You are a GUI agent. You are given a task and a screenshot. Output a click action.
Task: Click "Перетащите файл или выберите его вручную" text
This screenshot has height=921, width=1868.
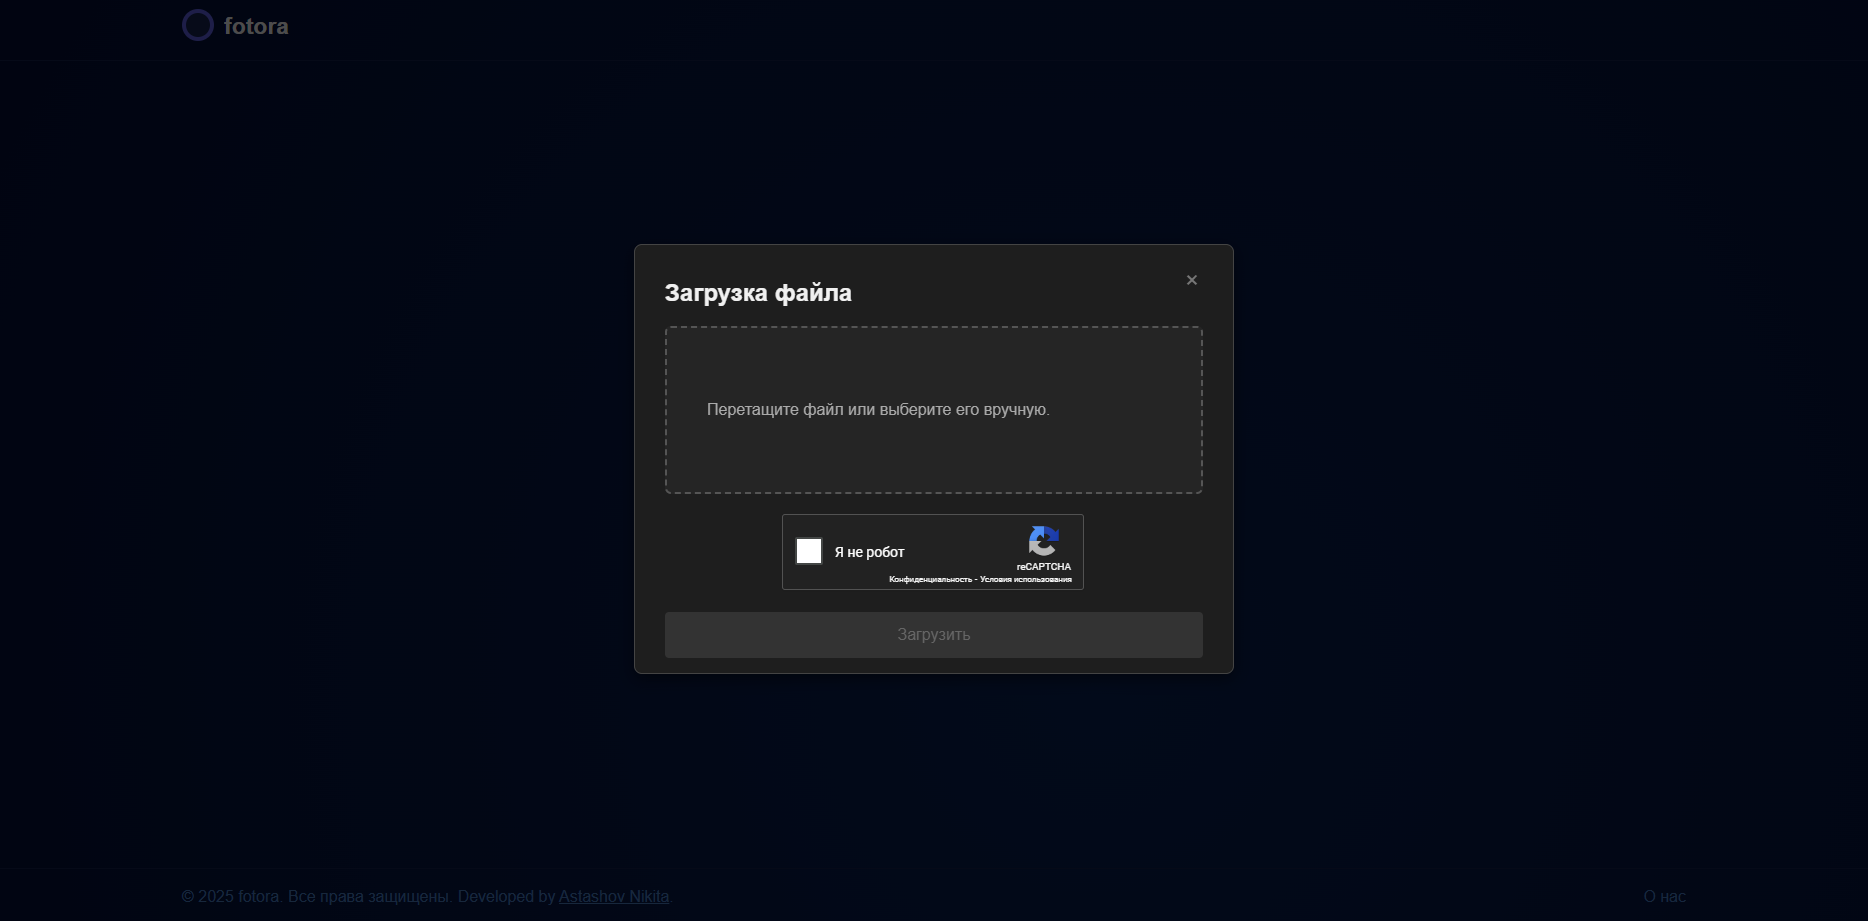[878, 409]
